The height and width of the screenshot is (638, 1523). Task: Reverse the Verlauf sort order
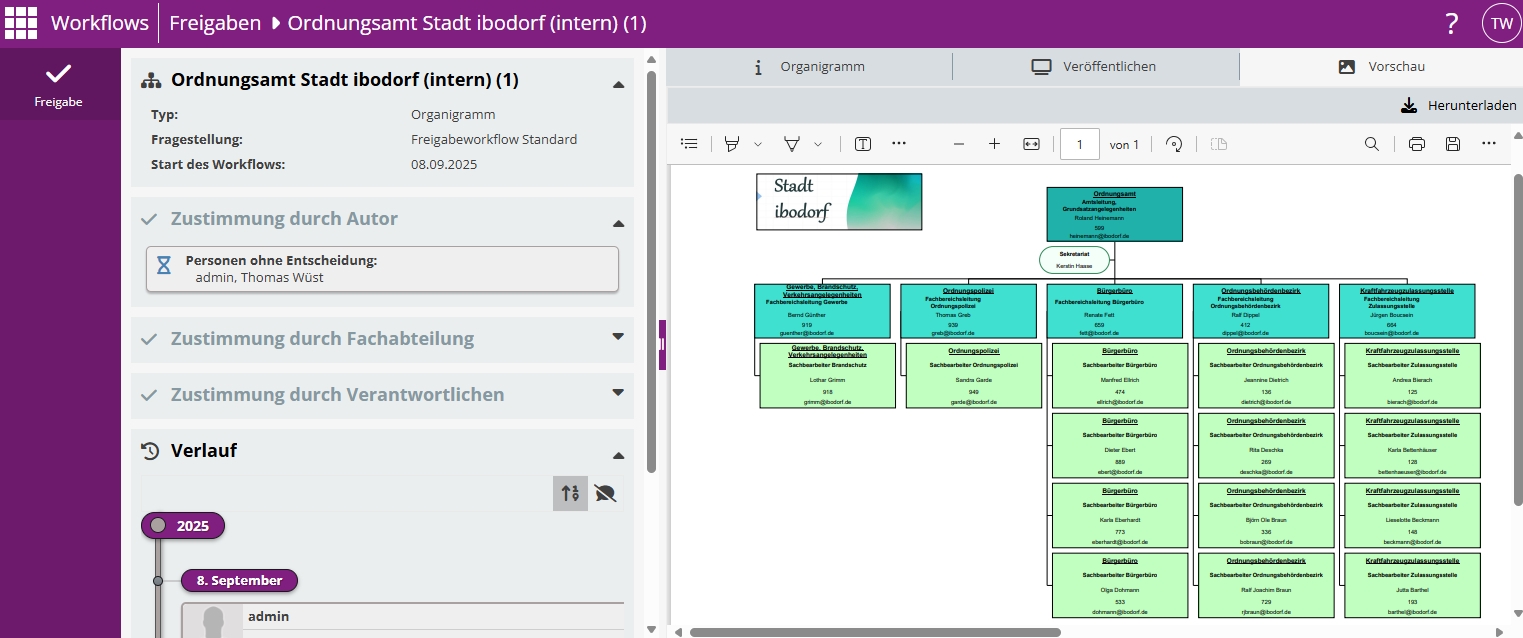pyautogui.click(x=571, y=493)
